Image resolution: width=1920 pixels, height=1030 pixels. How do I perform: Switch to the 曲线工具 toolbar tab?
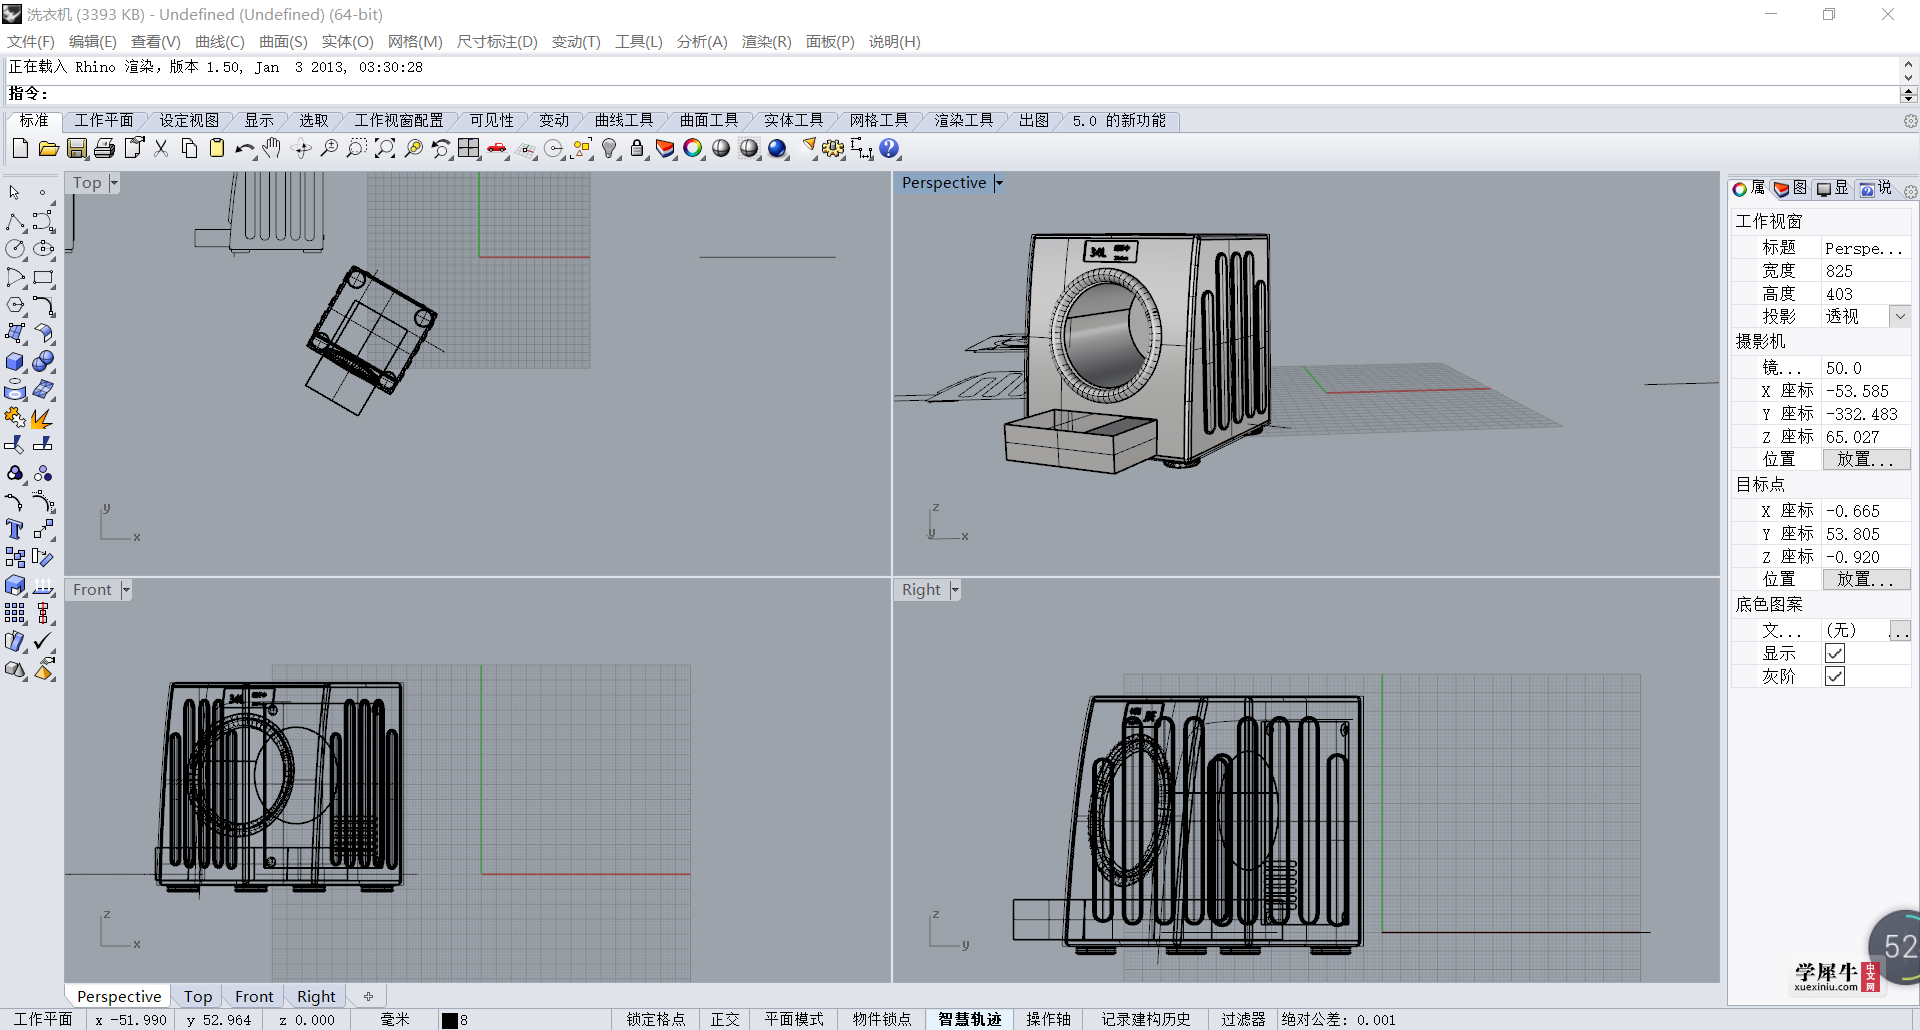tap(624, 120)
